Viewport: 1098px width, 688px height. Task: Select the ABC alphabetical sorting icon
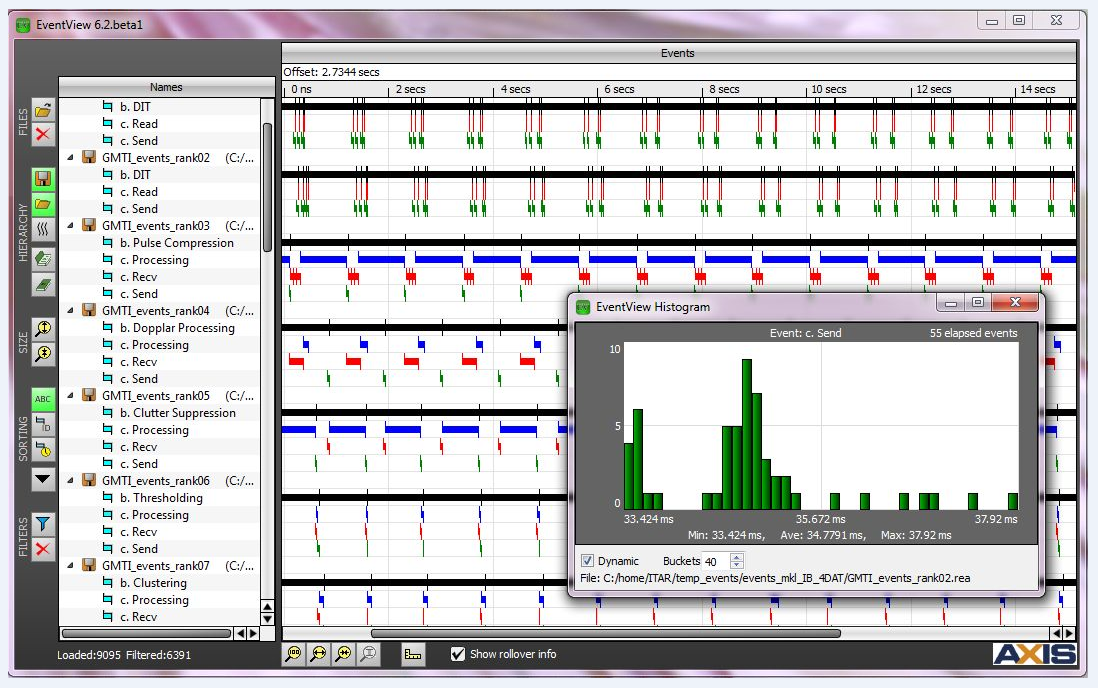coord(43,399)
